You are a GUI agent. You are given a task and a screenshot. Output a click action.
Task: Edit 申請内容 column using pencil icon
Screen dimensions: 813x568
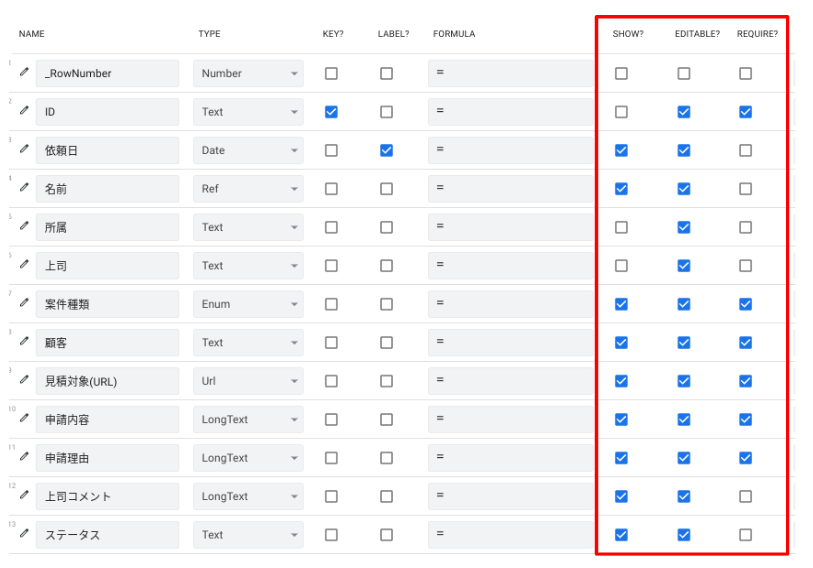[25, 418]
